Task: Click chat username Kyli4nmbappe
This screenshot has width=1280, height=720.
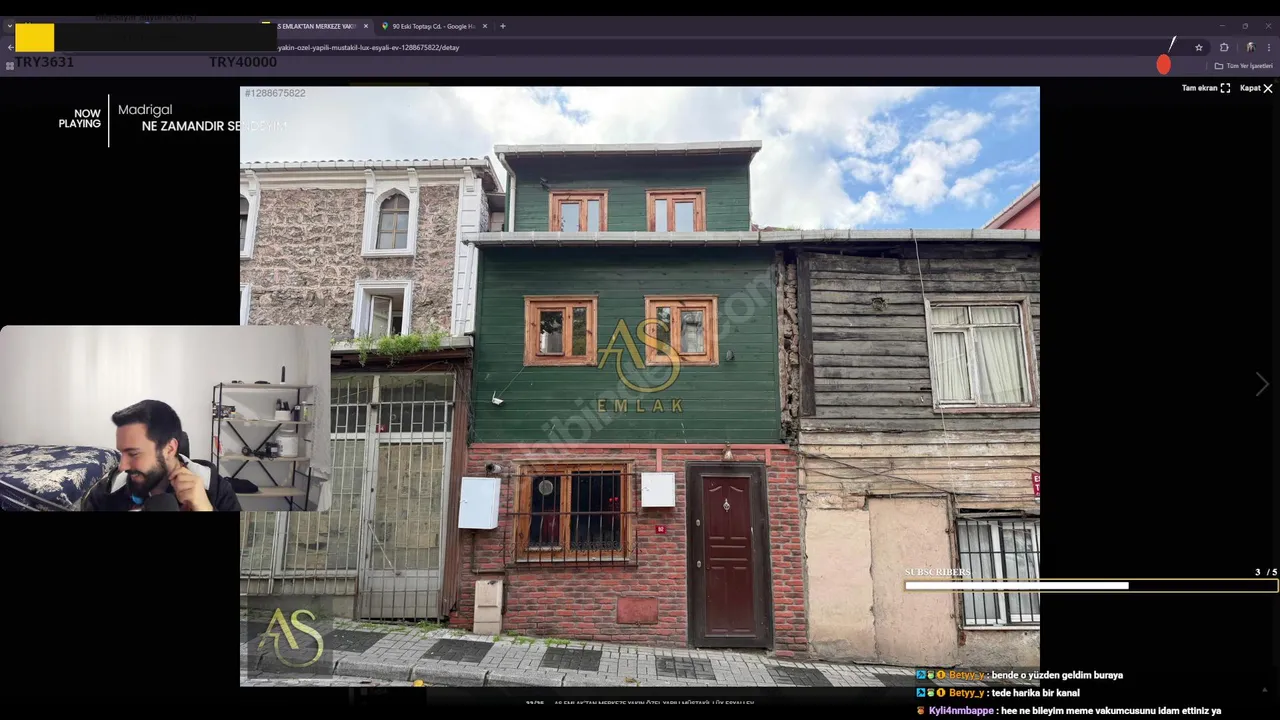Action: [961, 711]
